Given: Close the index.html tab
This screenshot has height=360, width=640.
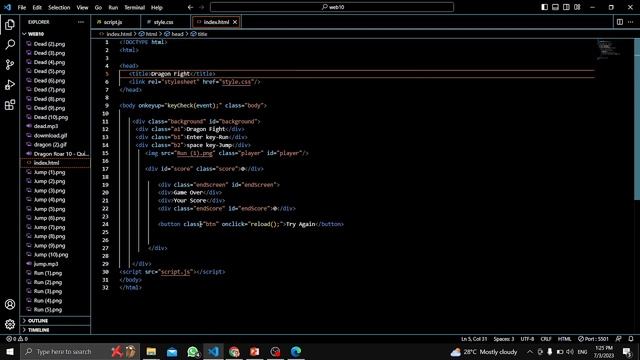Looking at the screenshot, I should click(x=235, y=22).
